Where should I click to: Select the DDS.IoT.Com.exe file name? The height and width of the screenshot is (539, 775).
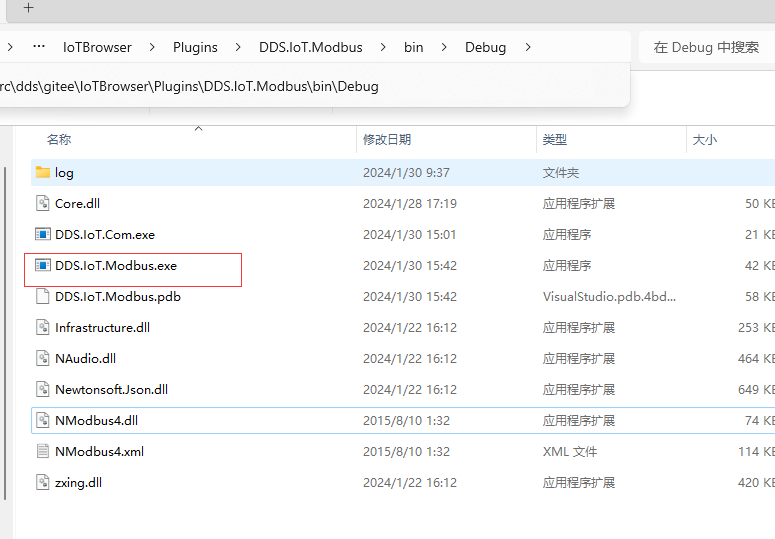click(x=105, y=235)
